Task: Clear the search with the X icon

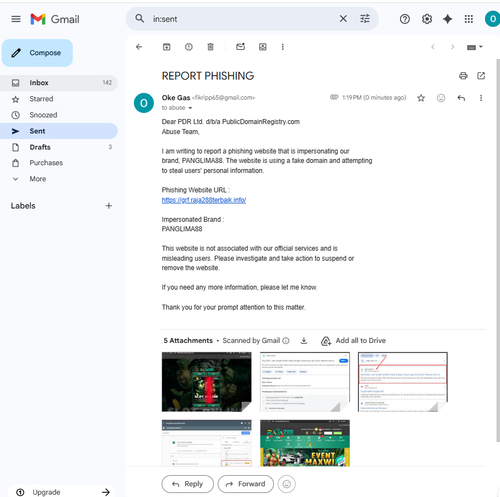Action: (x=343, y=19)
